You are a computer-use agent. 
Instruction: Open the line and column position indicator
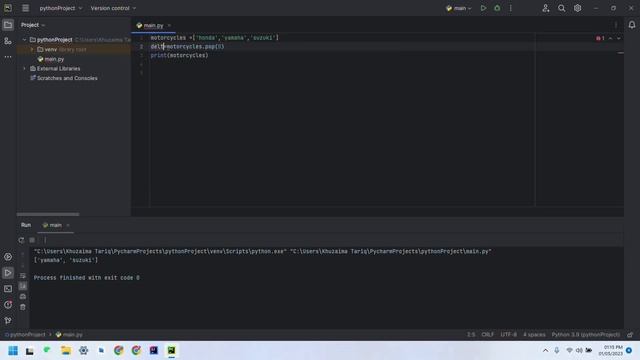[471, 335]
